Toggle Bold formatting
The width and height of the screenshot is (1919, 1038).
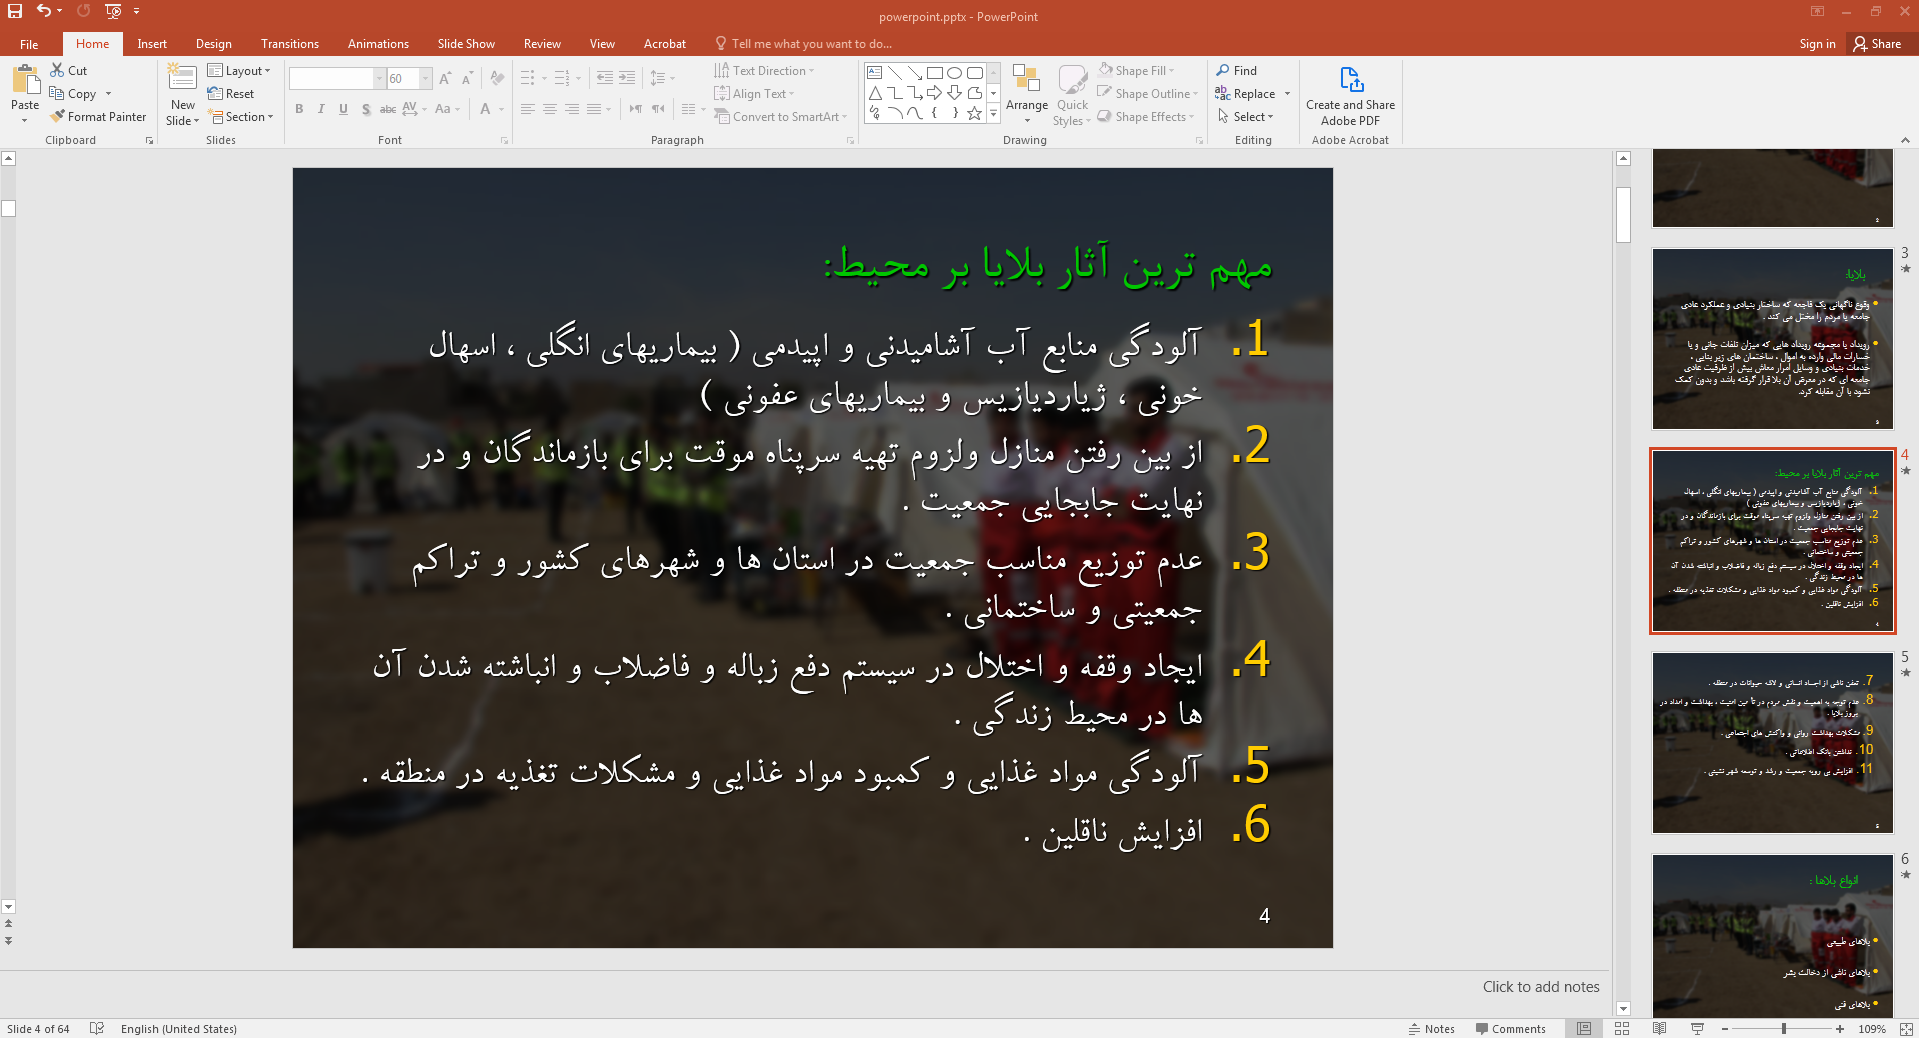point(299,109)
